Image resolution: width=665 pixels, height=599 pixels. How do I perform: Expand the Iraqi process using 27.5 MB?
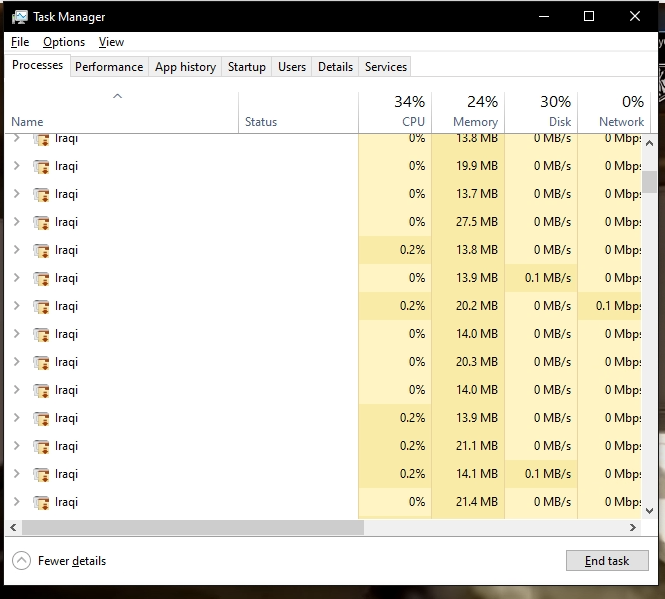point(17,221)
